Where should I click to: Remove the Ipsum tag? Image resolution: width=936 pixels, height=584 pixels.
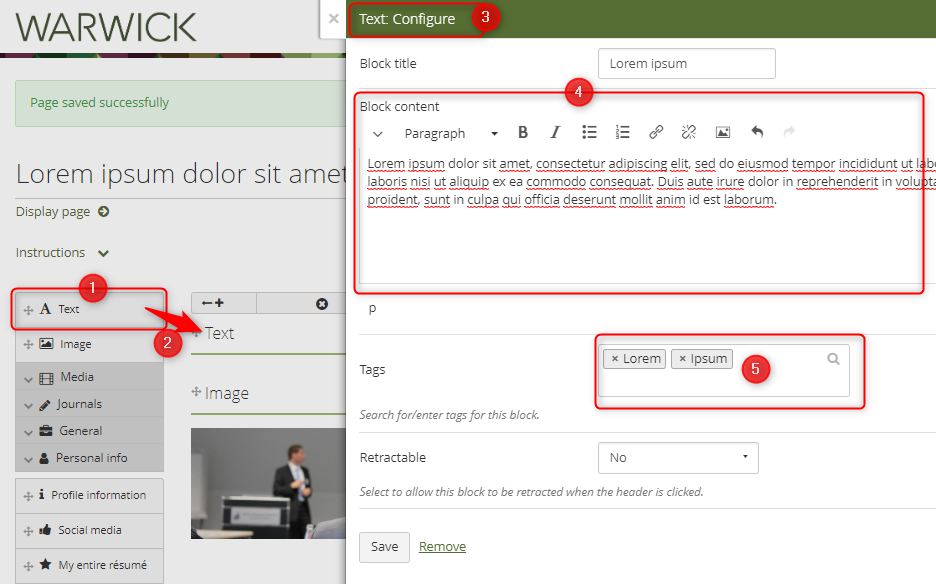click(683, 359)
